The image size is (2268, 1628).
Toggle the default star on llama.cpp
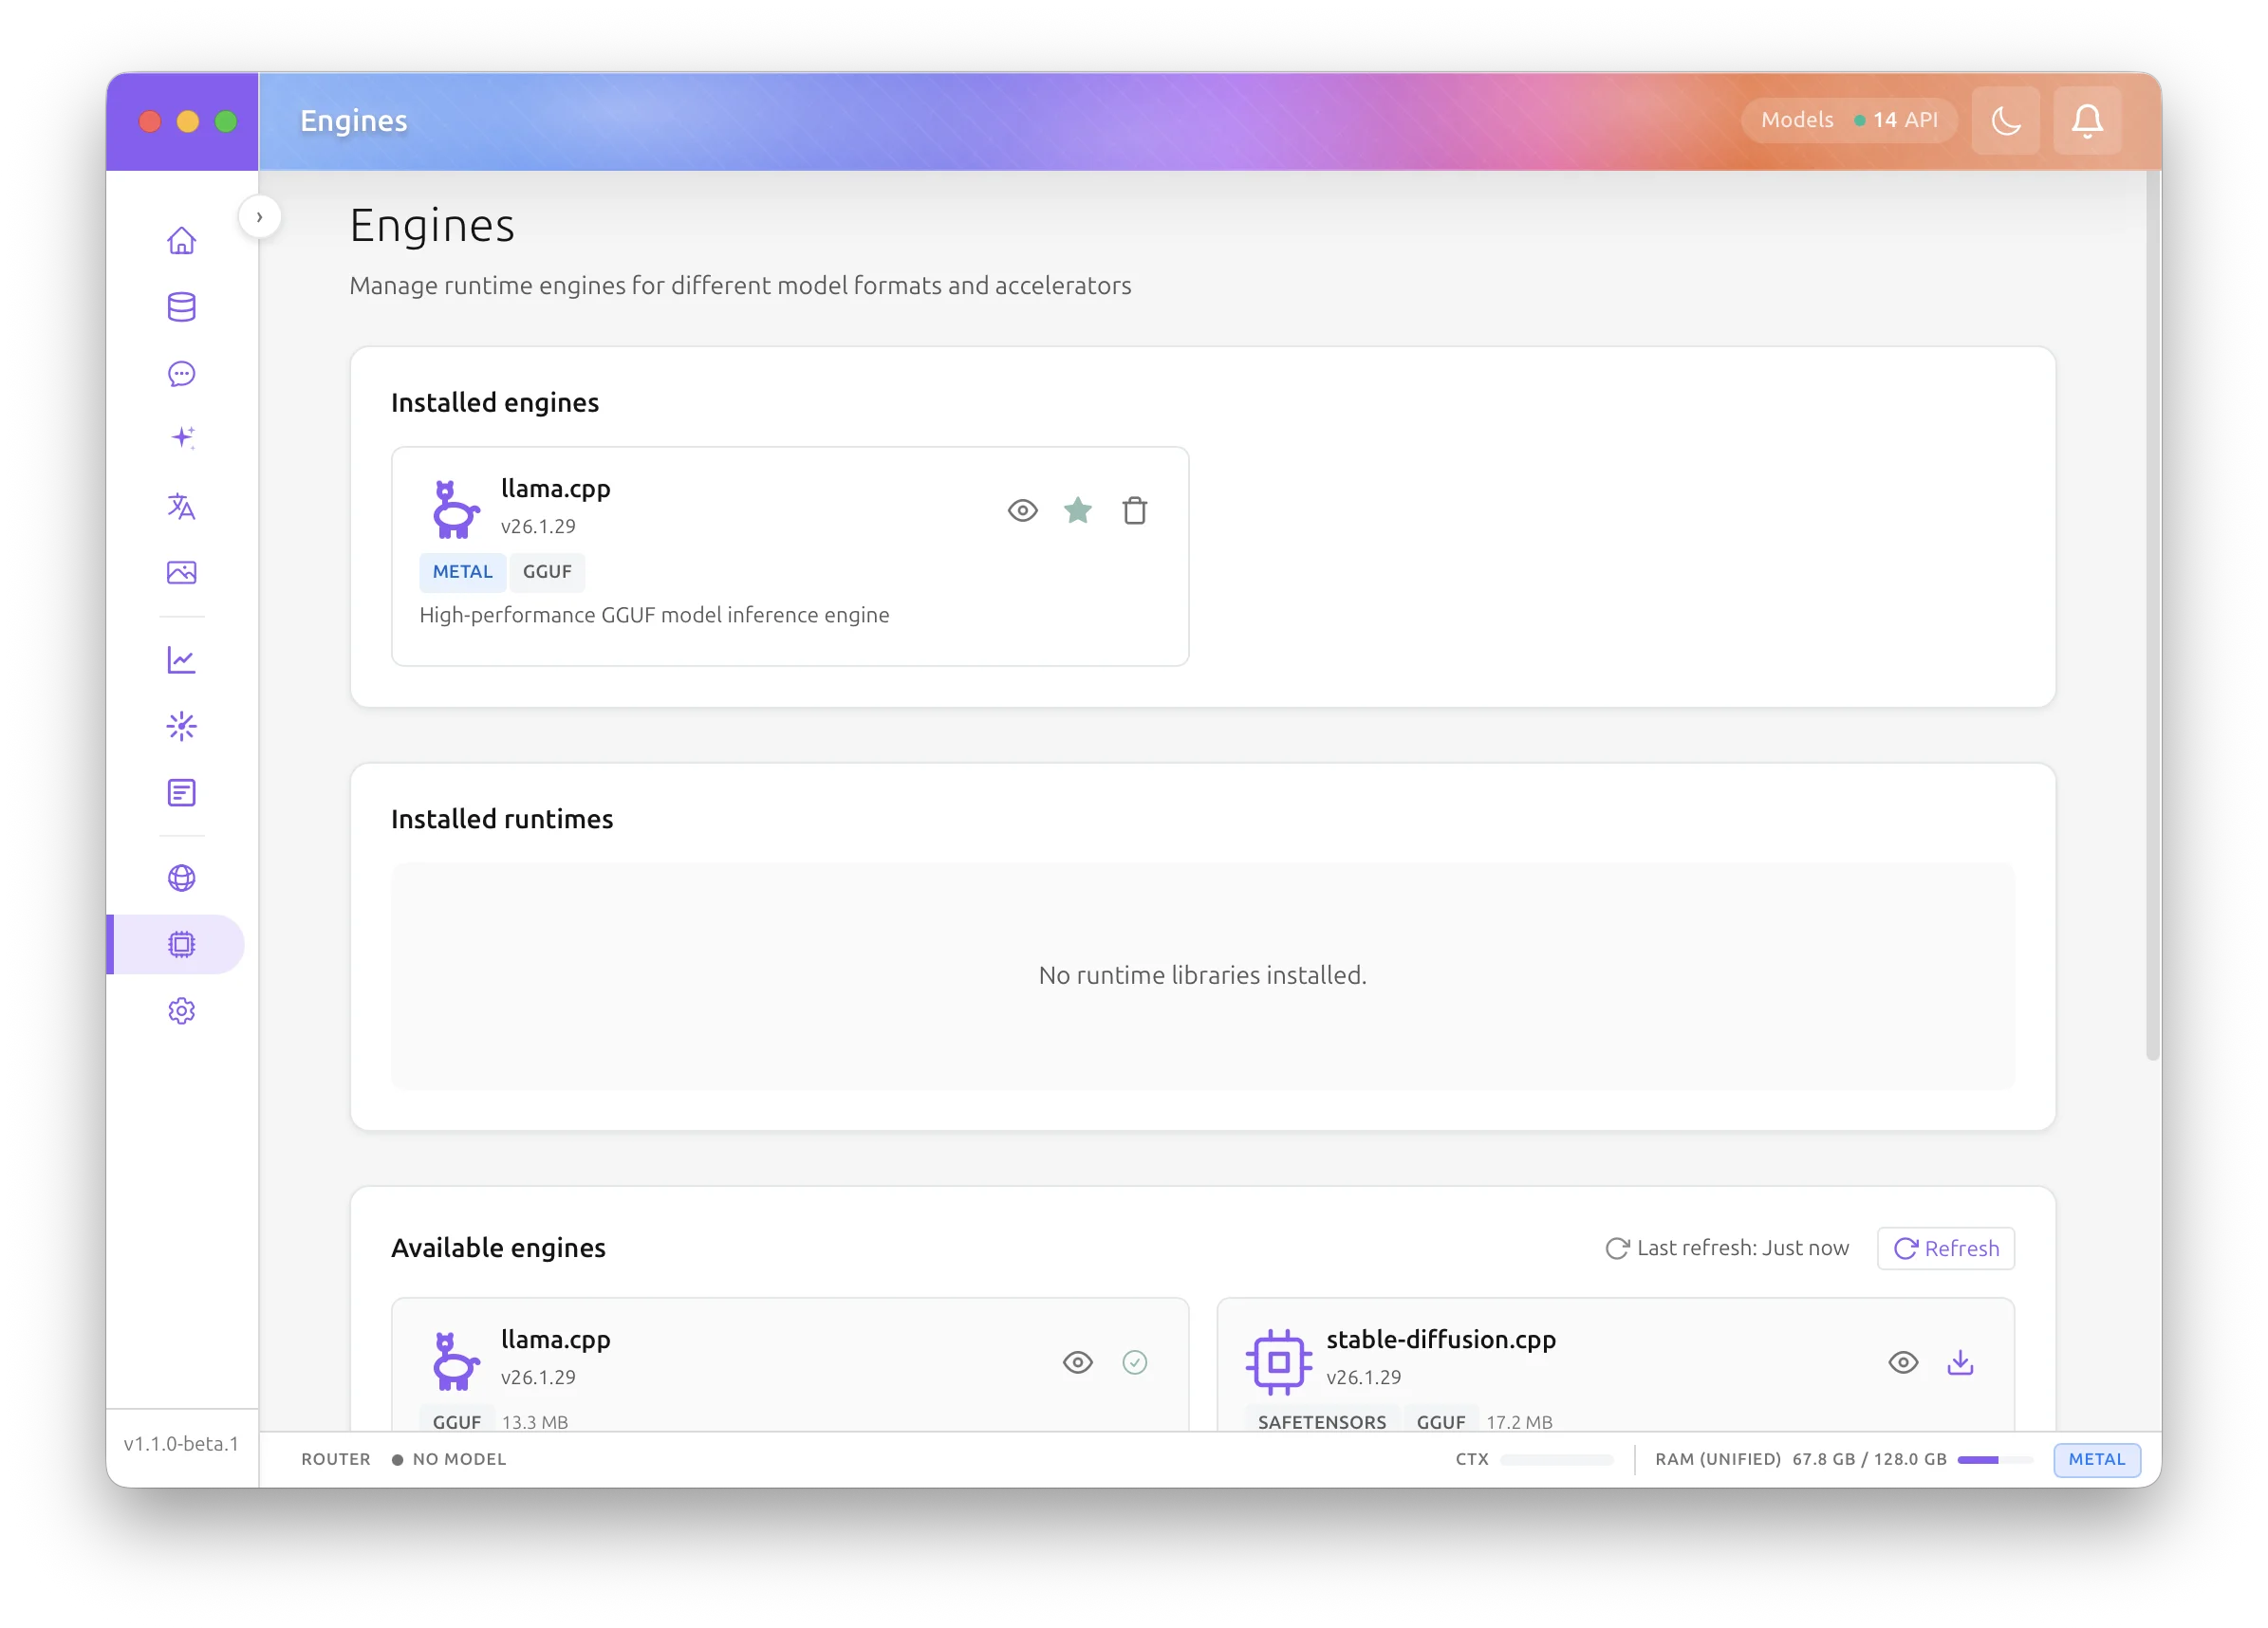pos(1078,511)
